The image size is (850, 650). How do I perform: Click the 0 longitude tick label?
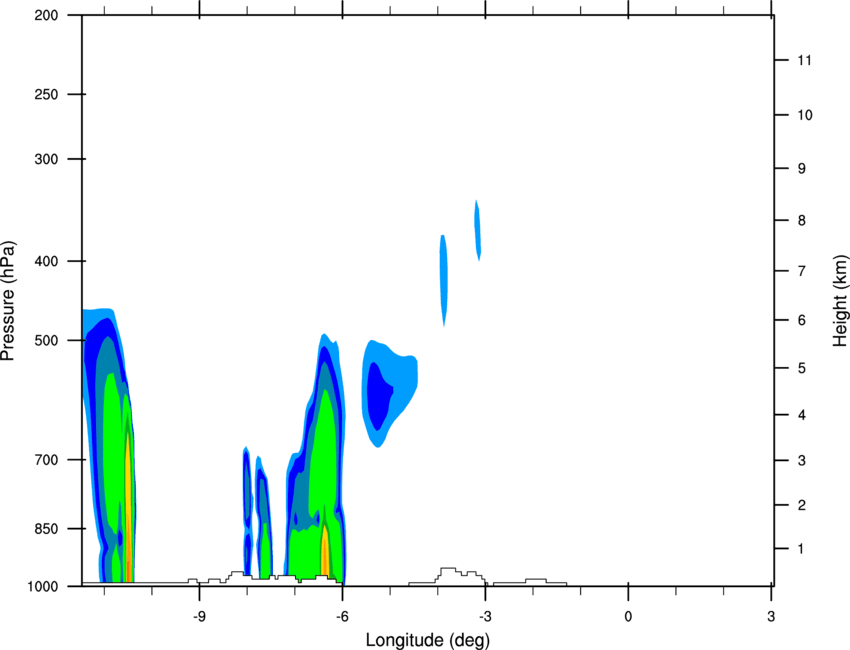point(628,617)
